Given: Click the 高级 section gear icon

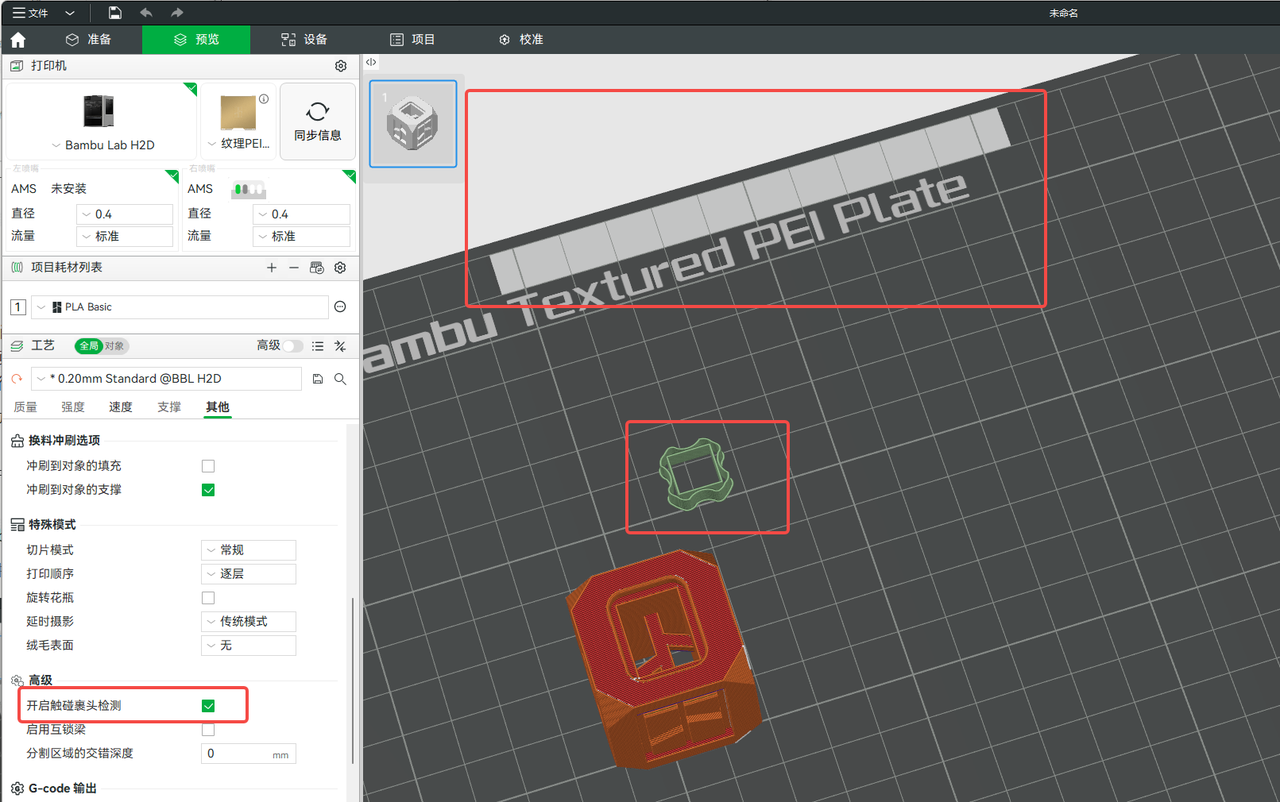Looking at the screenshot, I should 17,681.
